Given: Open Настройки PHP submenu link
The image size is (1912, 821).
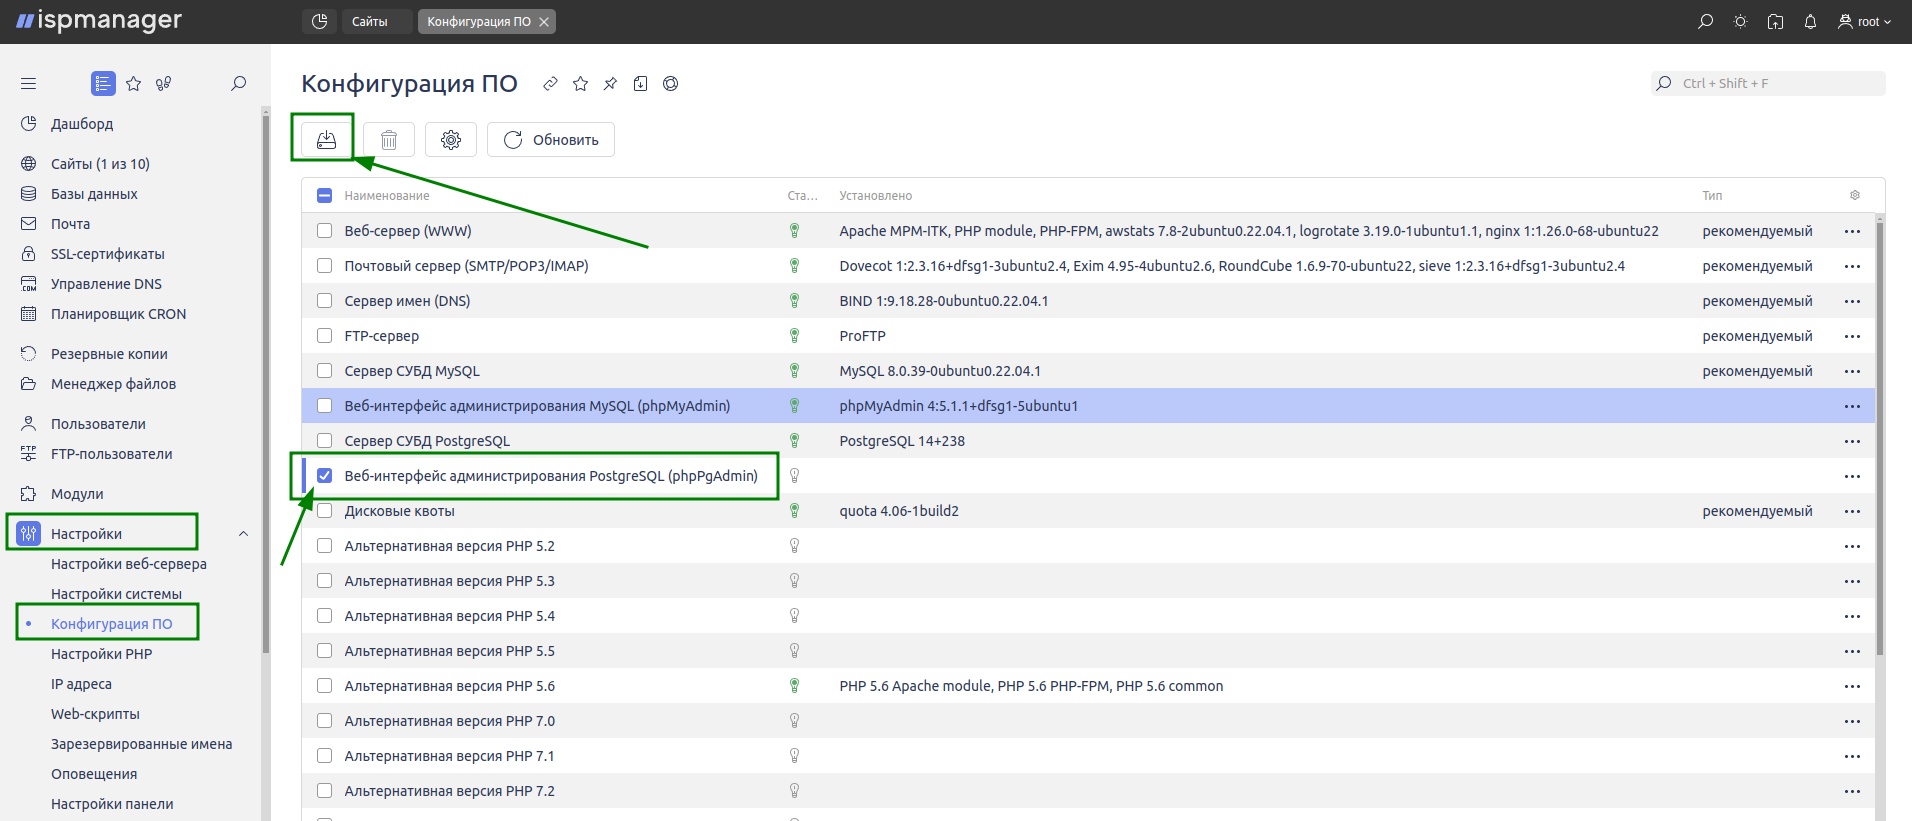Looking at the screenshot, I should tap(102, 654).
